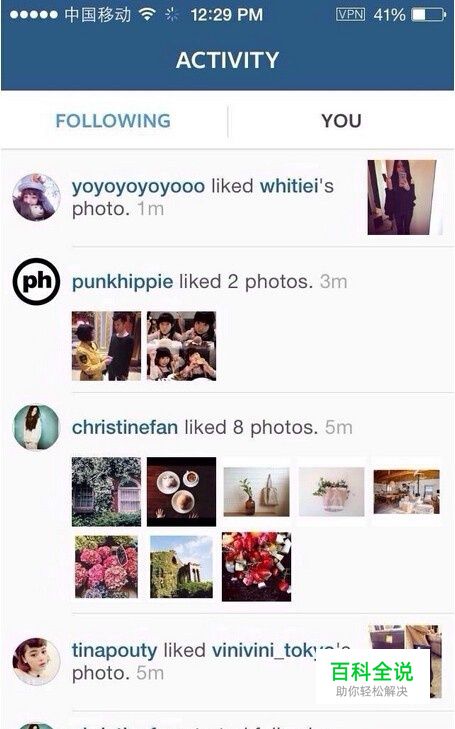Open the yoyoyoyoyooo username link
The width and height of the screenshot is (455, 729).
coord(138,186)
